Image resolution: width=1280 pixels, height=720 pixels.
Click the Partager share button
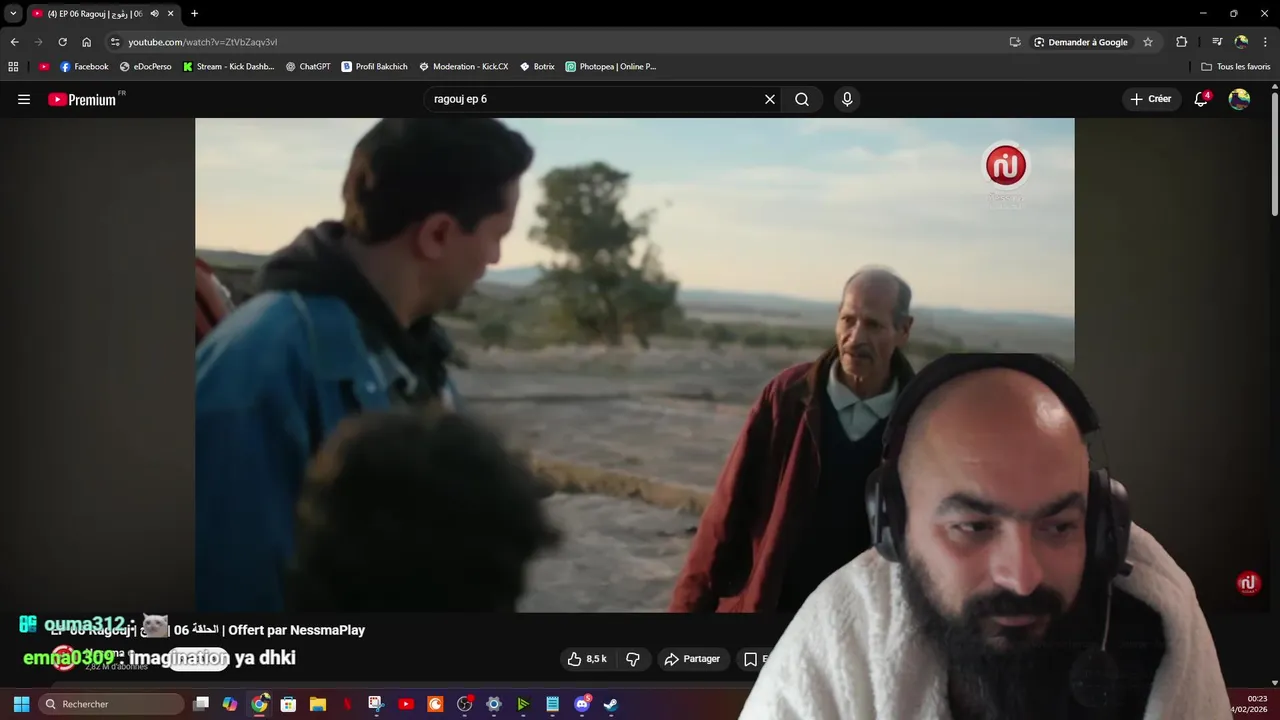tap(692, 659)
